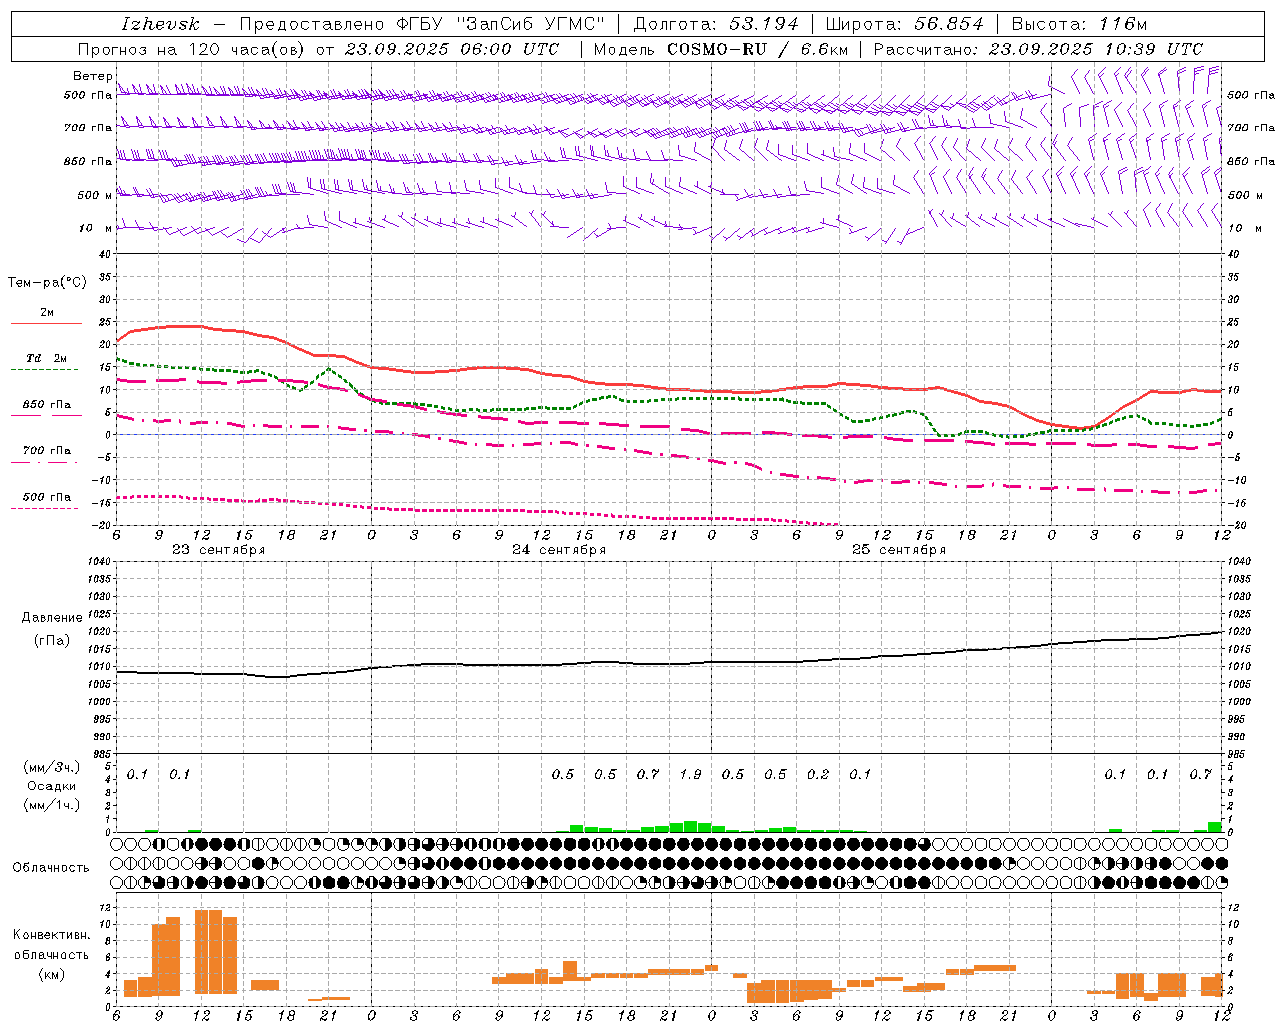Click the 'Давление' pressure panel title
Viewport: 1280px width, 1024px height.
point(52,618)
